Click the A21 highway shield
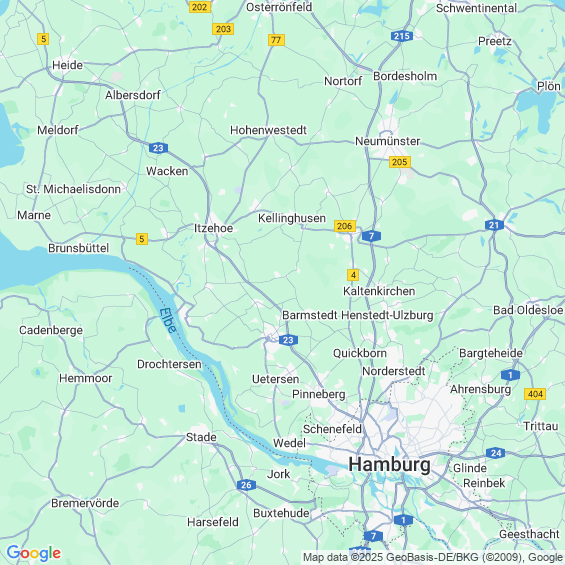 494,225
